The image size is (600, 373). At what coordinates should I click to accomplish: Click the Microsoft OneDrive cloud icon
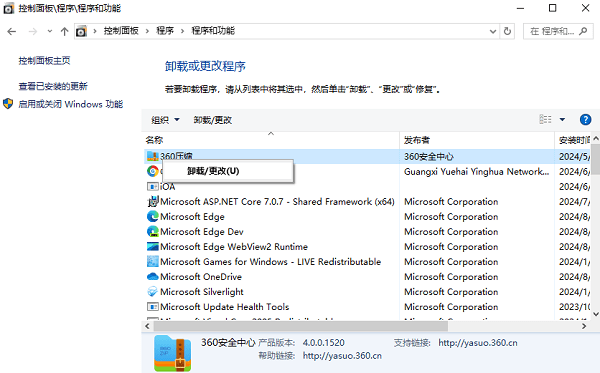[x=153, y=276]
